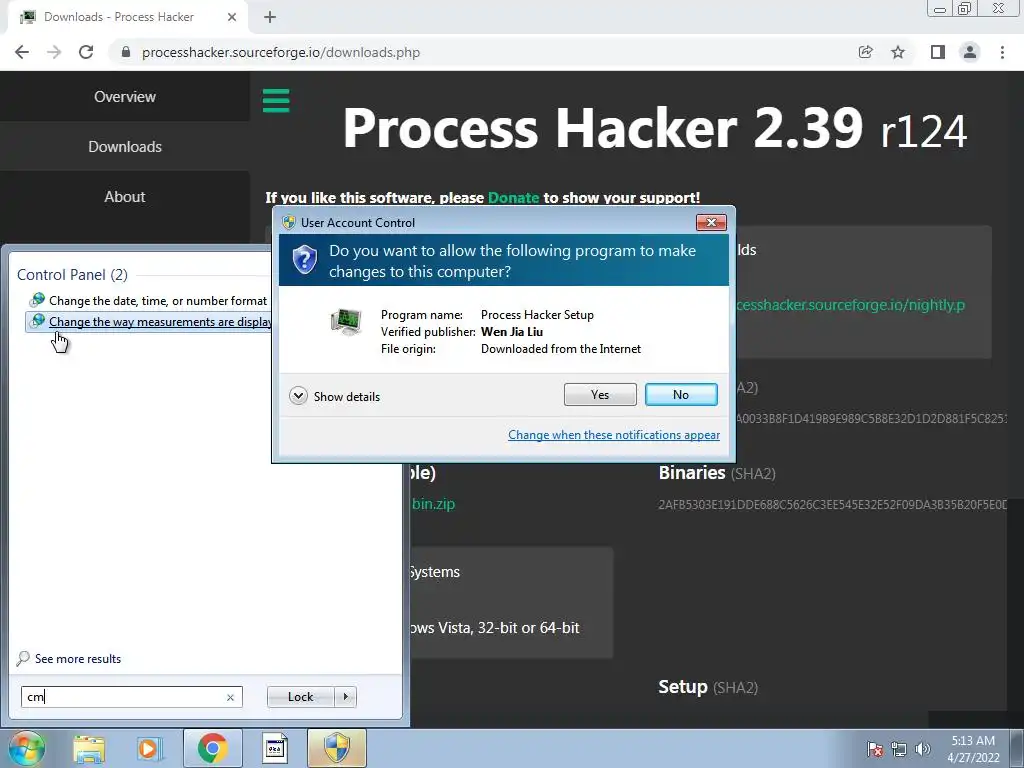Screen dimensions: 1024x768
Task: Close the User Account Control dialog
Action: click(x=711, y=223)
